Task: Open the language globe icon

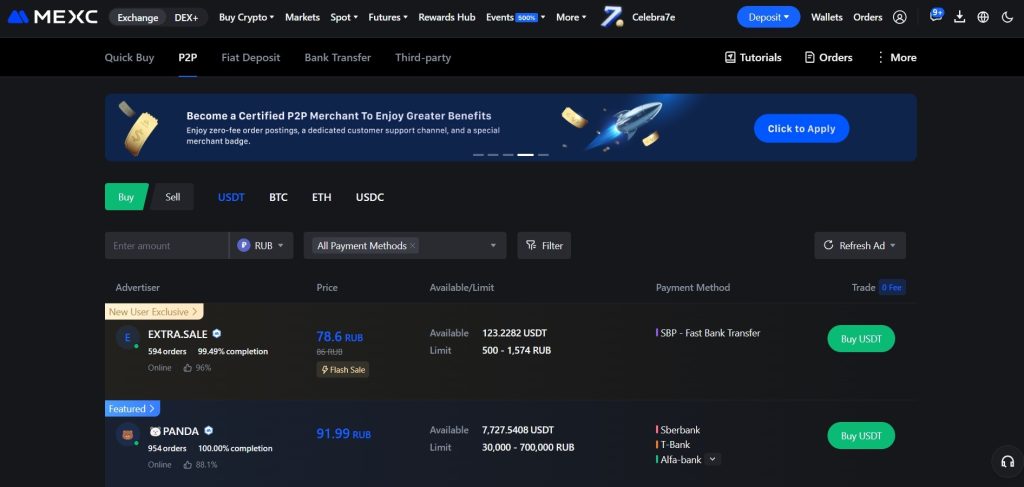Action: pos(983,18)
